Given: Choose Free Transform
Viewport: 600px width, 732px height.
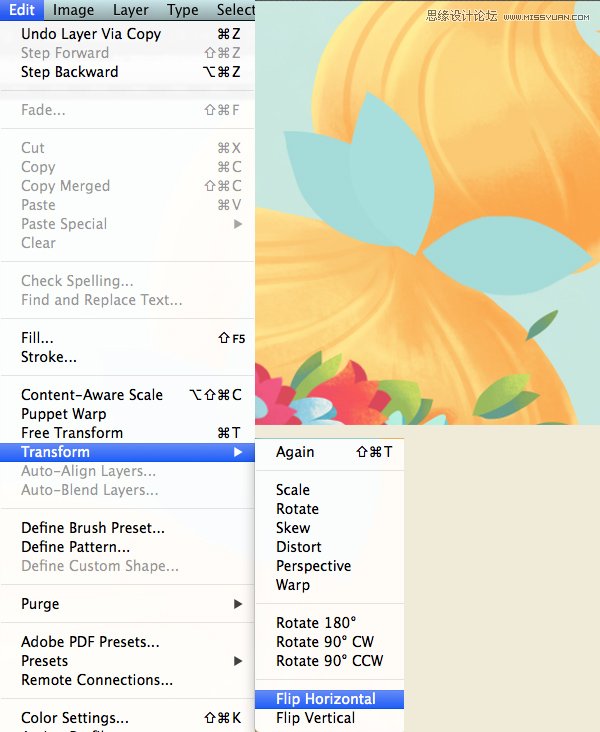Looking at the screenshot, I should [127, 433].
